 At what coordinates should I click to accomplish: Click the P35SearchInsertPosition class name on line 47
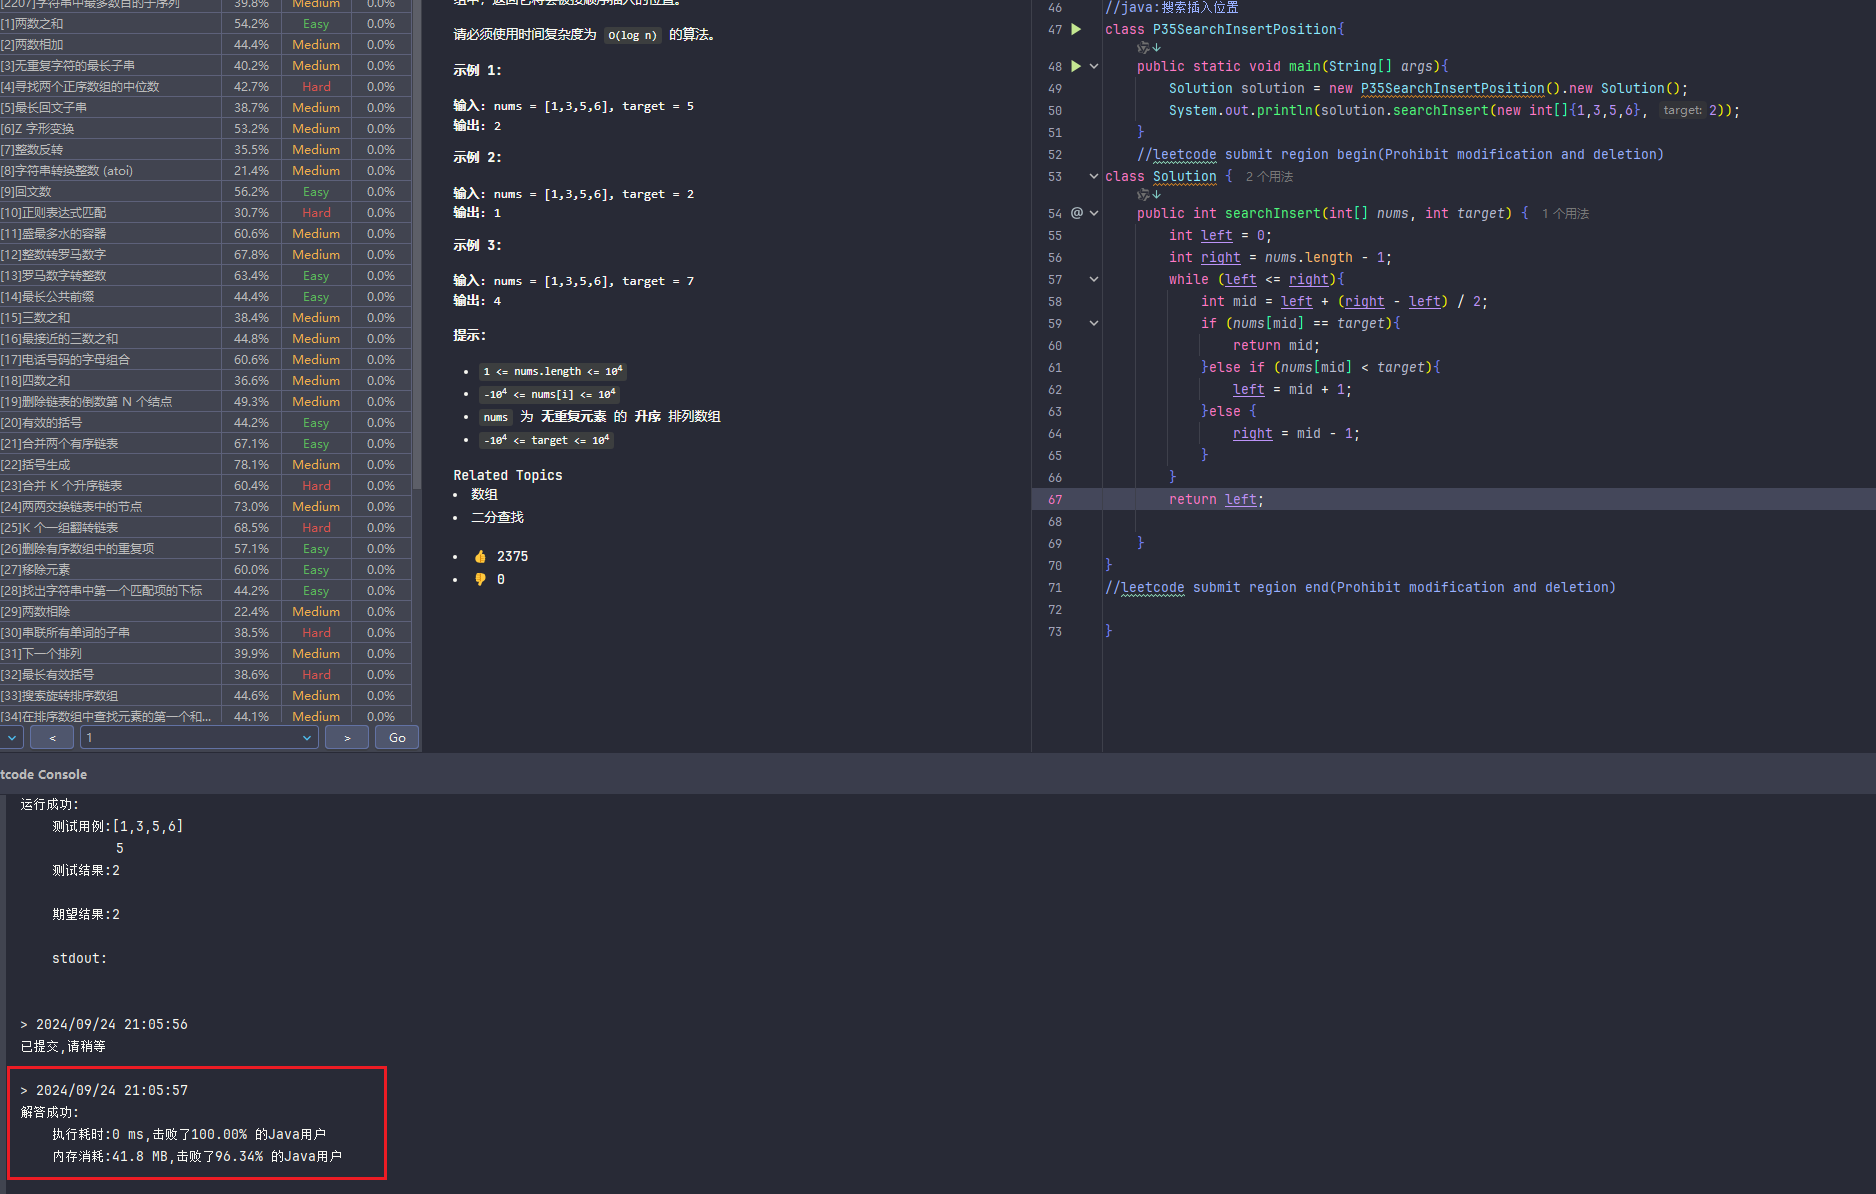[1245, 29]
